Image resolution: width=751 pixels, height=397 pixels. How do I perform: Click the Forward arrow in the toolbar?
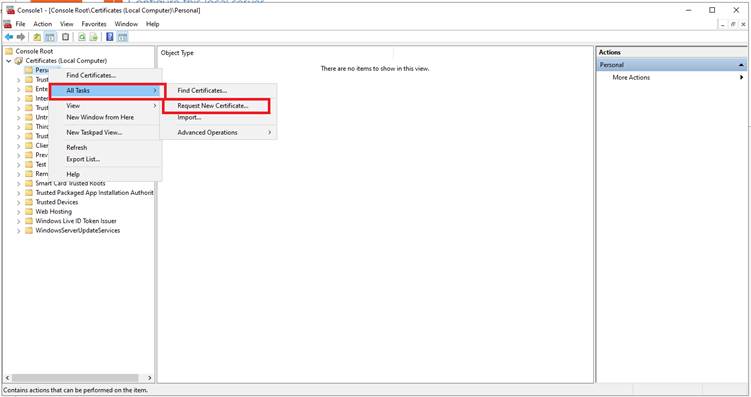pos(21,37)
